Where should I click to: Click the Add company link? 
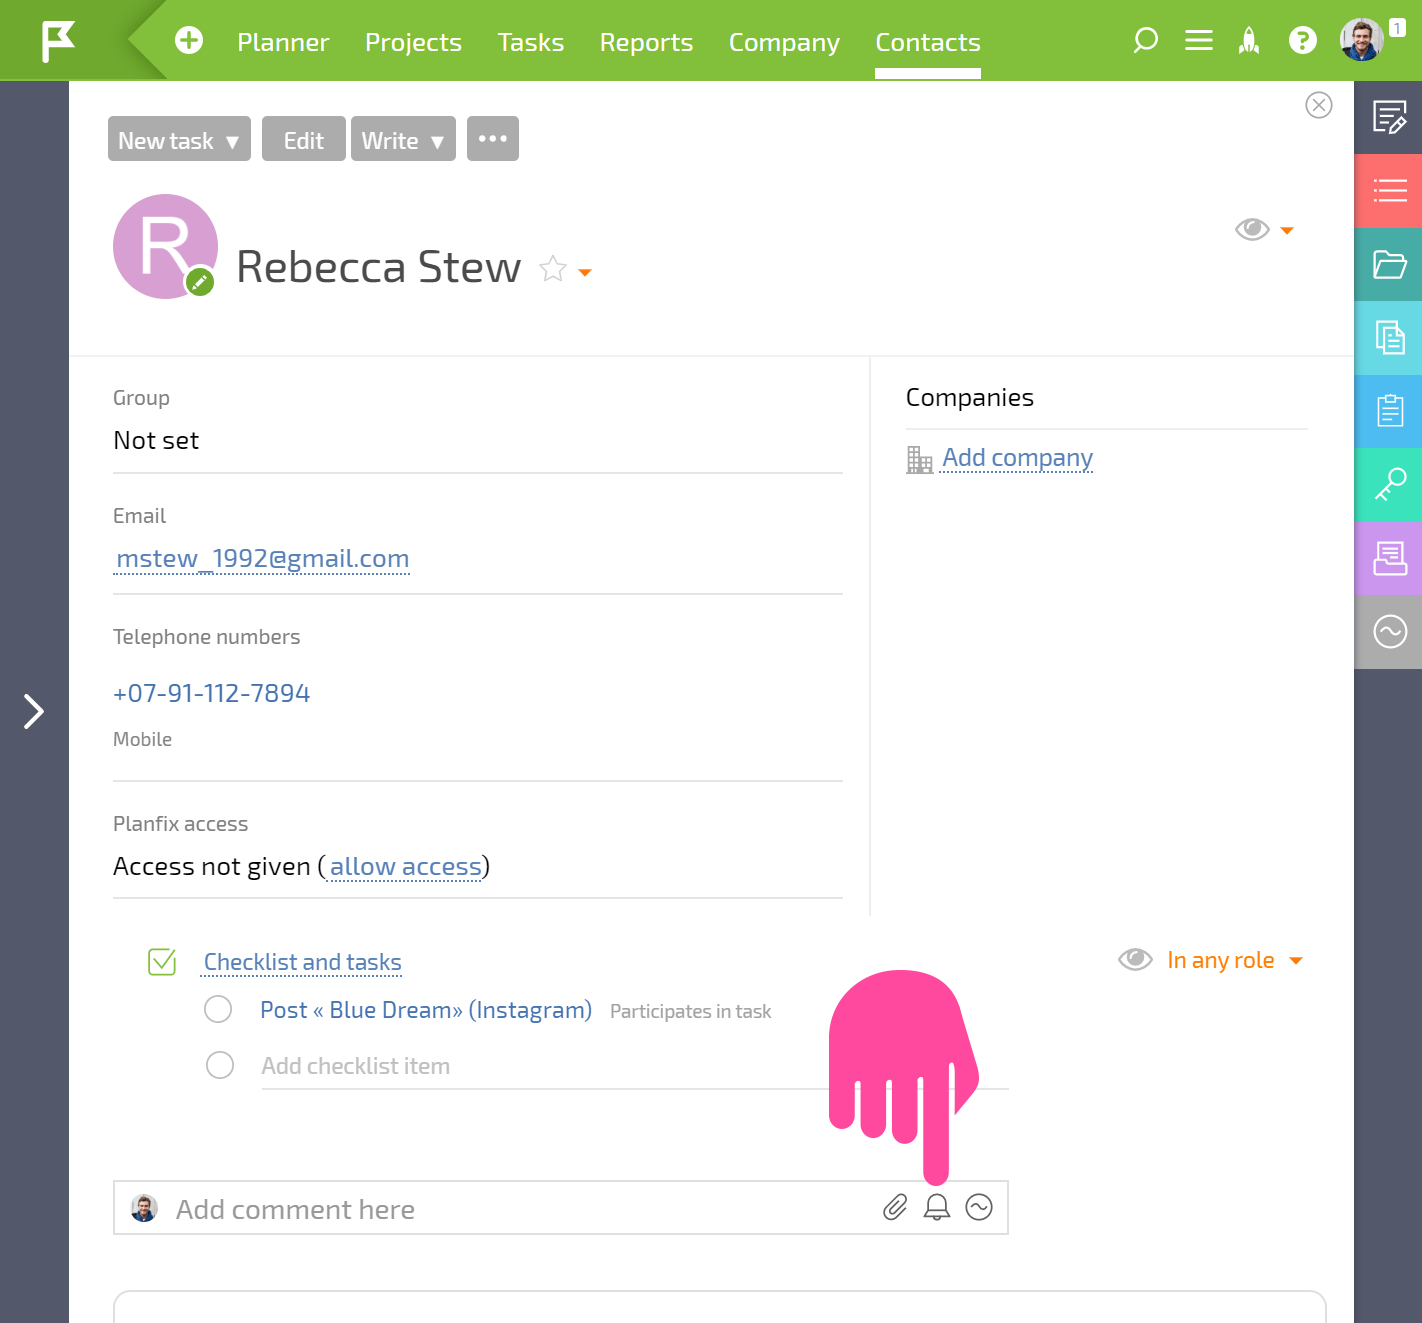tap(1017, 457)
